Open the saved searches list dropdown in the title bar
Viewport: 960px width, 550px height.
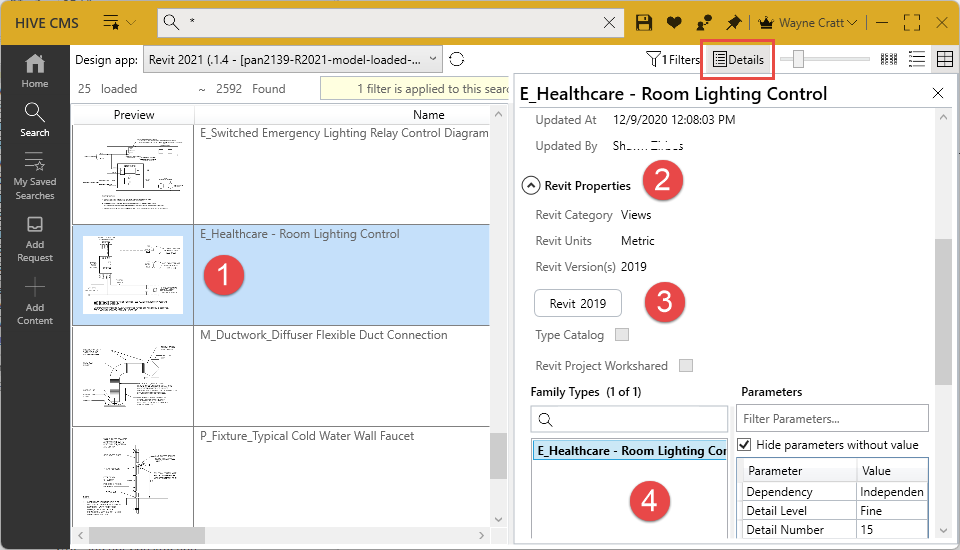(119, 23)
